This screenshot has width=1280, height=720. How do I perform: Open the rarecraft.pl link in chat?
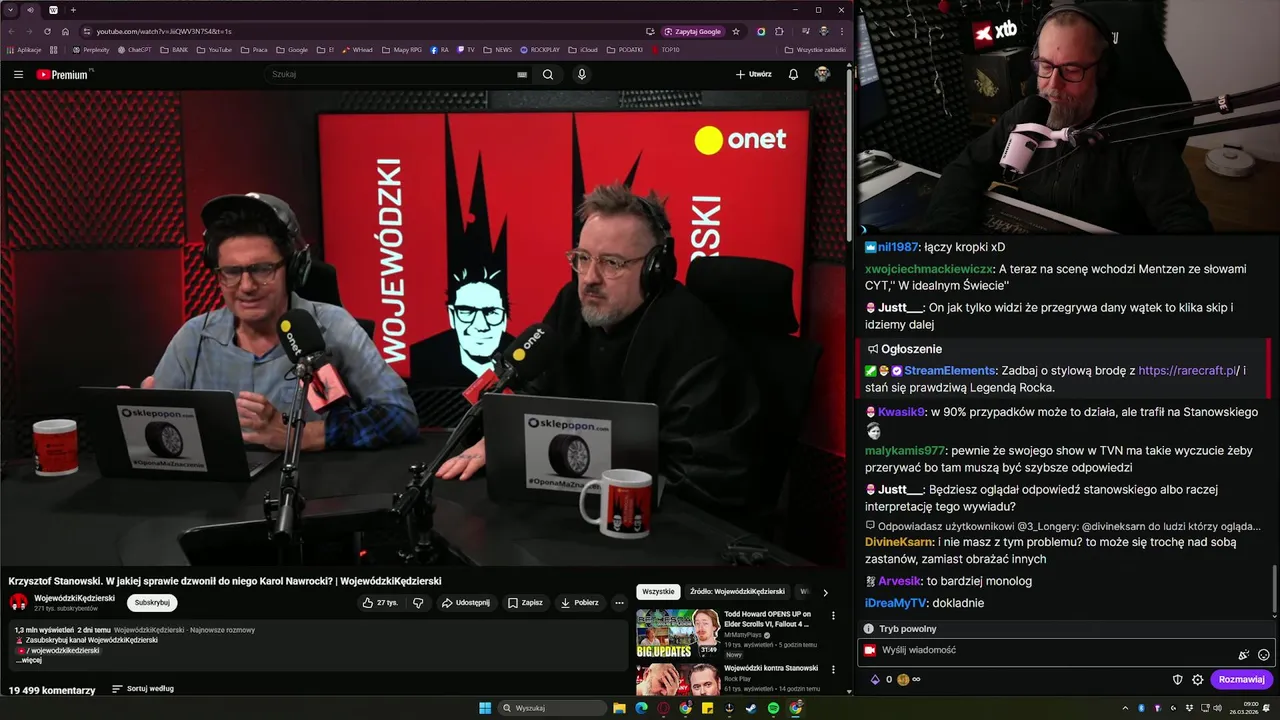(1187, 371)
